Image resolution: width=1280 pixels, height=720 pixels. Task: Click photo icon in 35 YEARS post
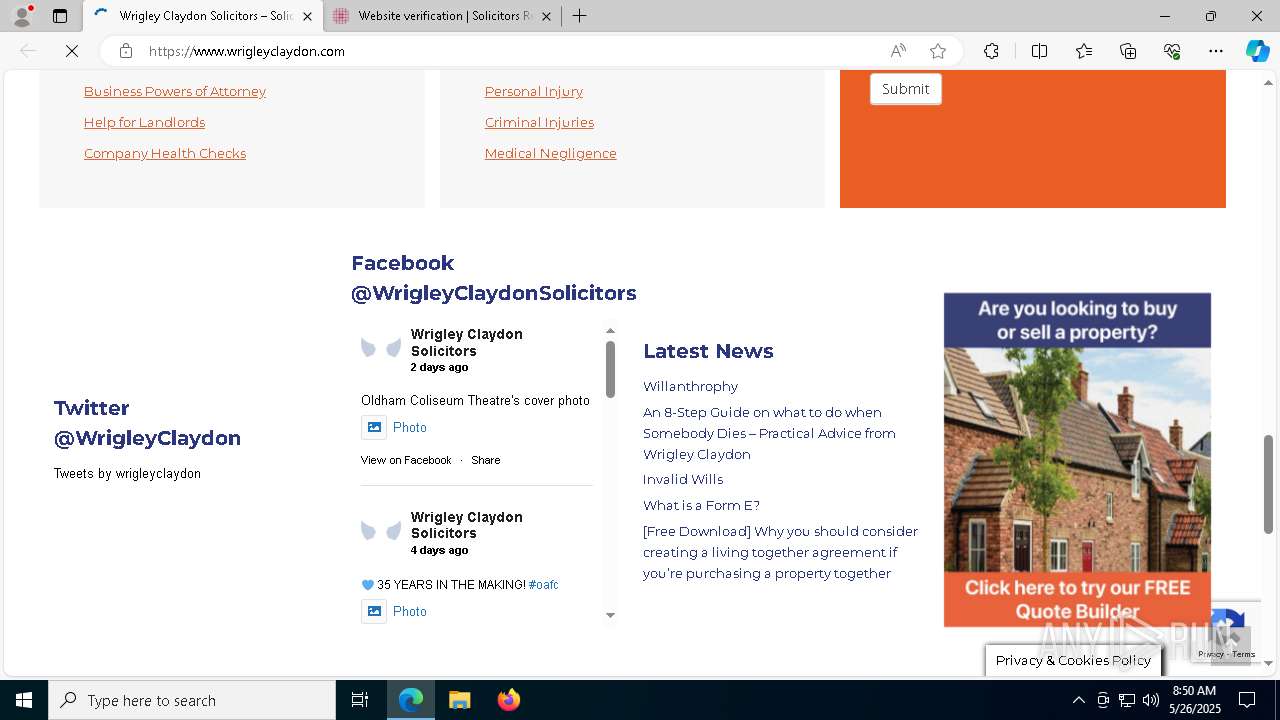click(374, 611)
